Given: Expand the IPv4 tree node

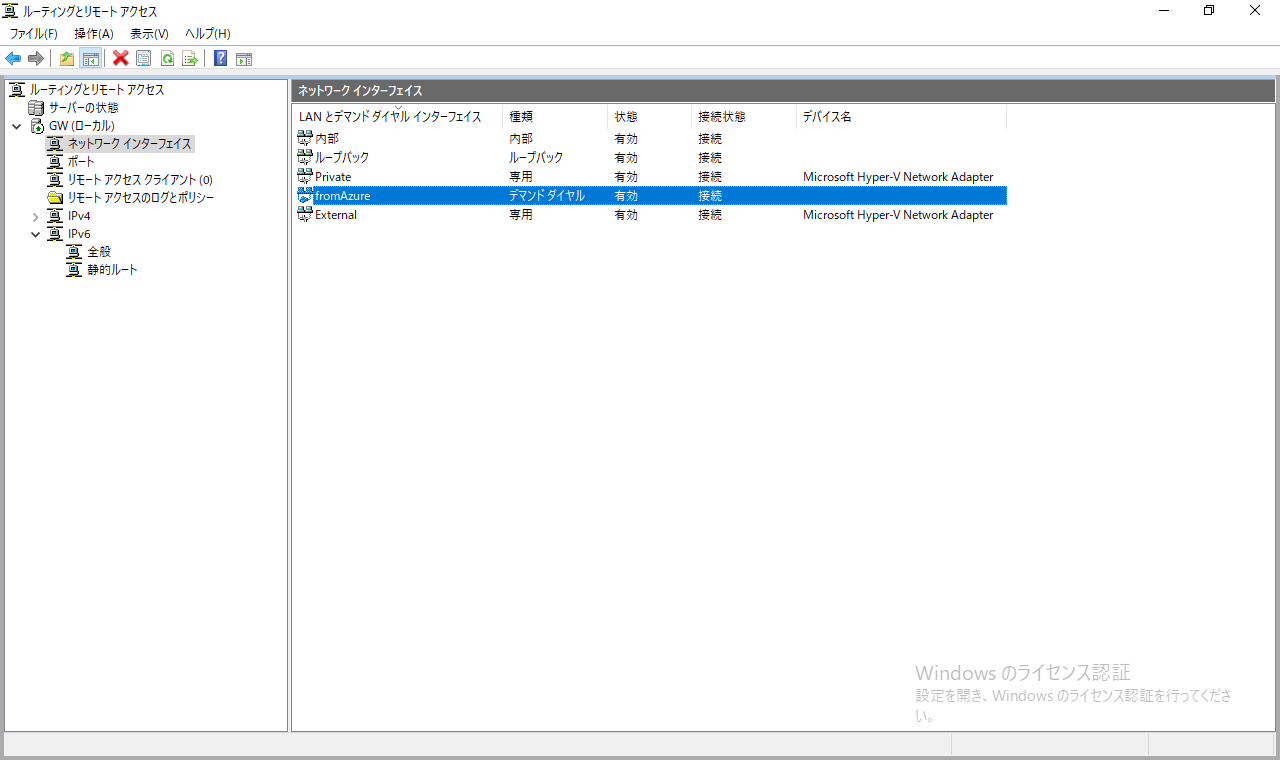Looking at the screenshot, I should click(36, 216).
